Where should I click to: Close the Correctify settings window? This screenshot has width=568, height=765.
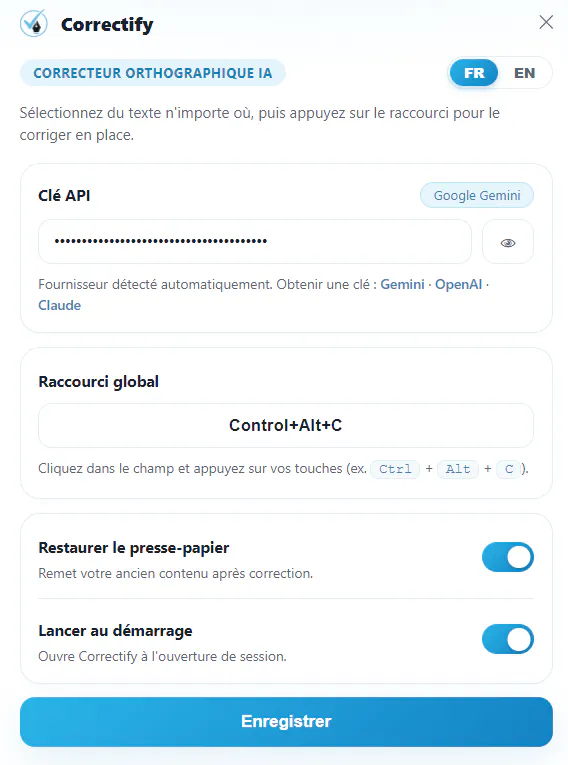tap(546, 22)
